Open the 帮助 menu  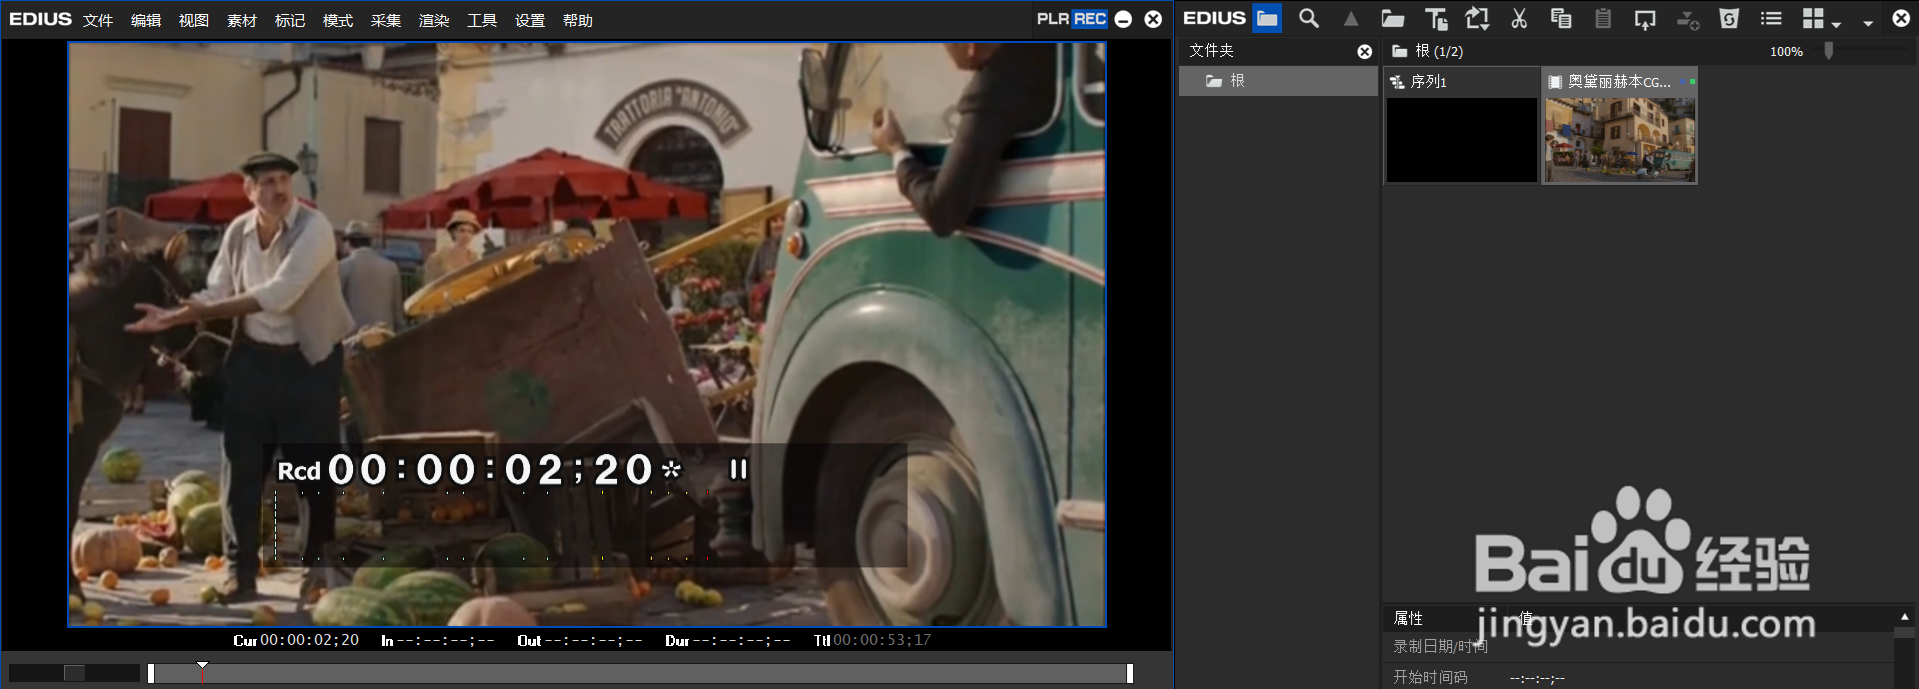pyautogui.click(x=578, y=20)
